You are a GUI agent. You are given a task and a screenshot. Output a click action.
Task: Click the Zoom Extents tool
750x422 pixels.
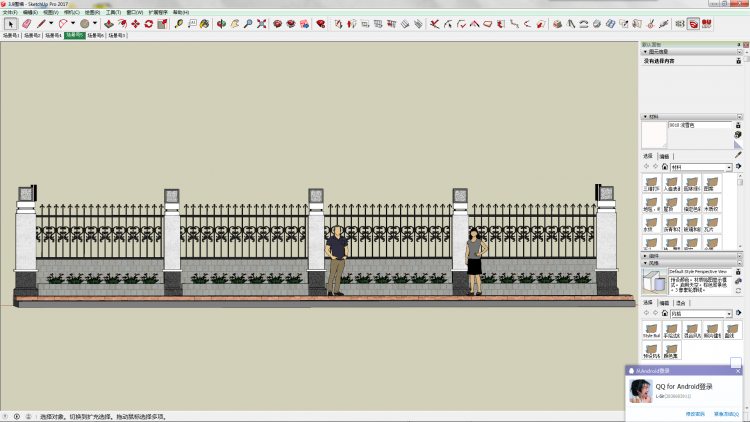(x=261, y=23)
